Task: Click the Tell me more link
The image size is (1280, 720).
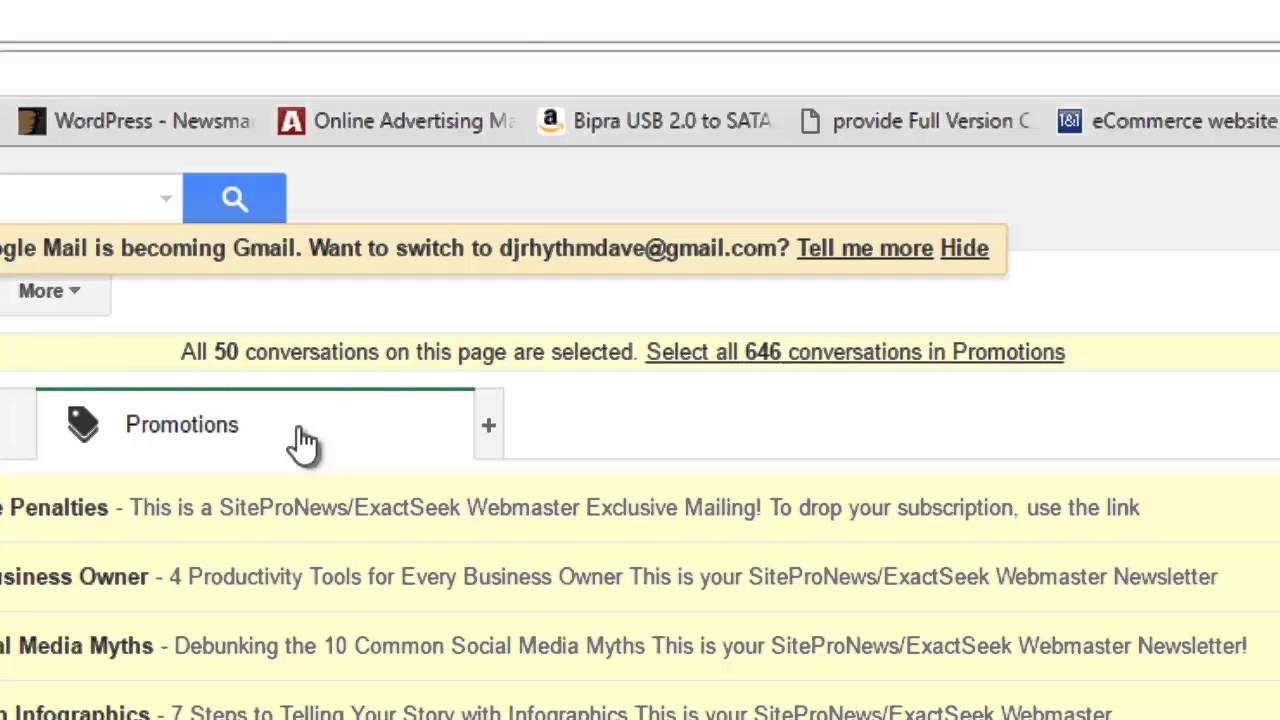Action: 865,248
